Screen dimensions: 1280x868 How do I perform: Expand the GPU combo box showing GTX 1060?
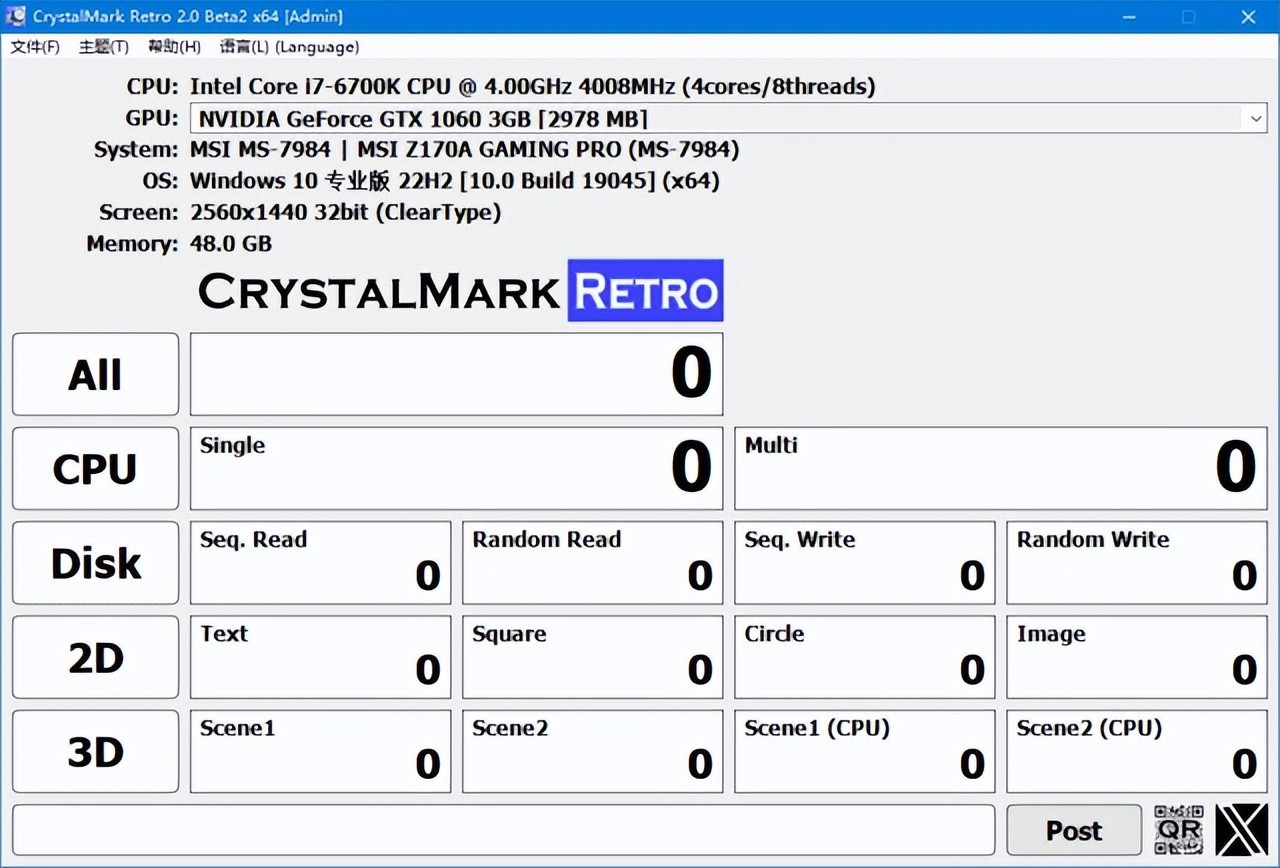1256,118
